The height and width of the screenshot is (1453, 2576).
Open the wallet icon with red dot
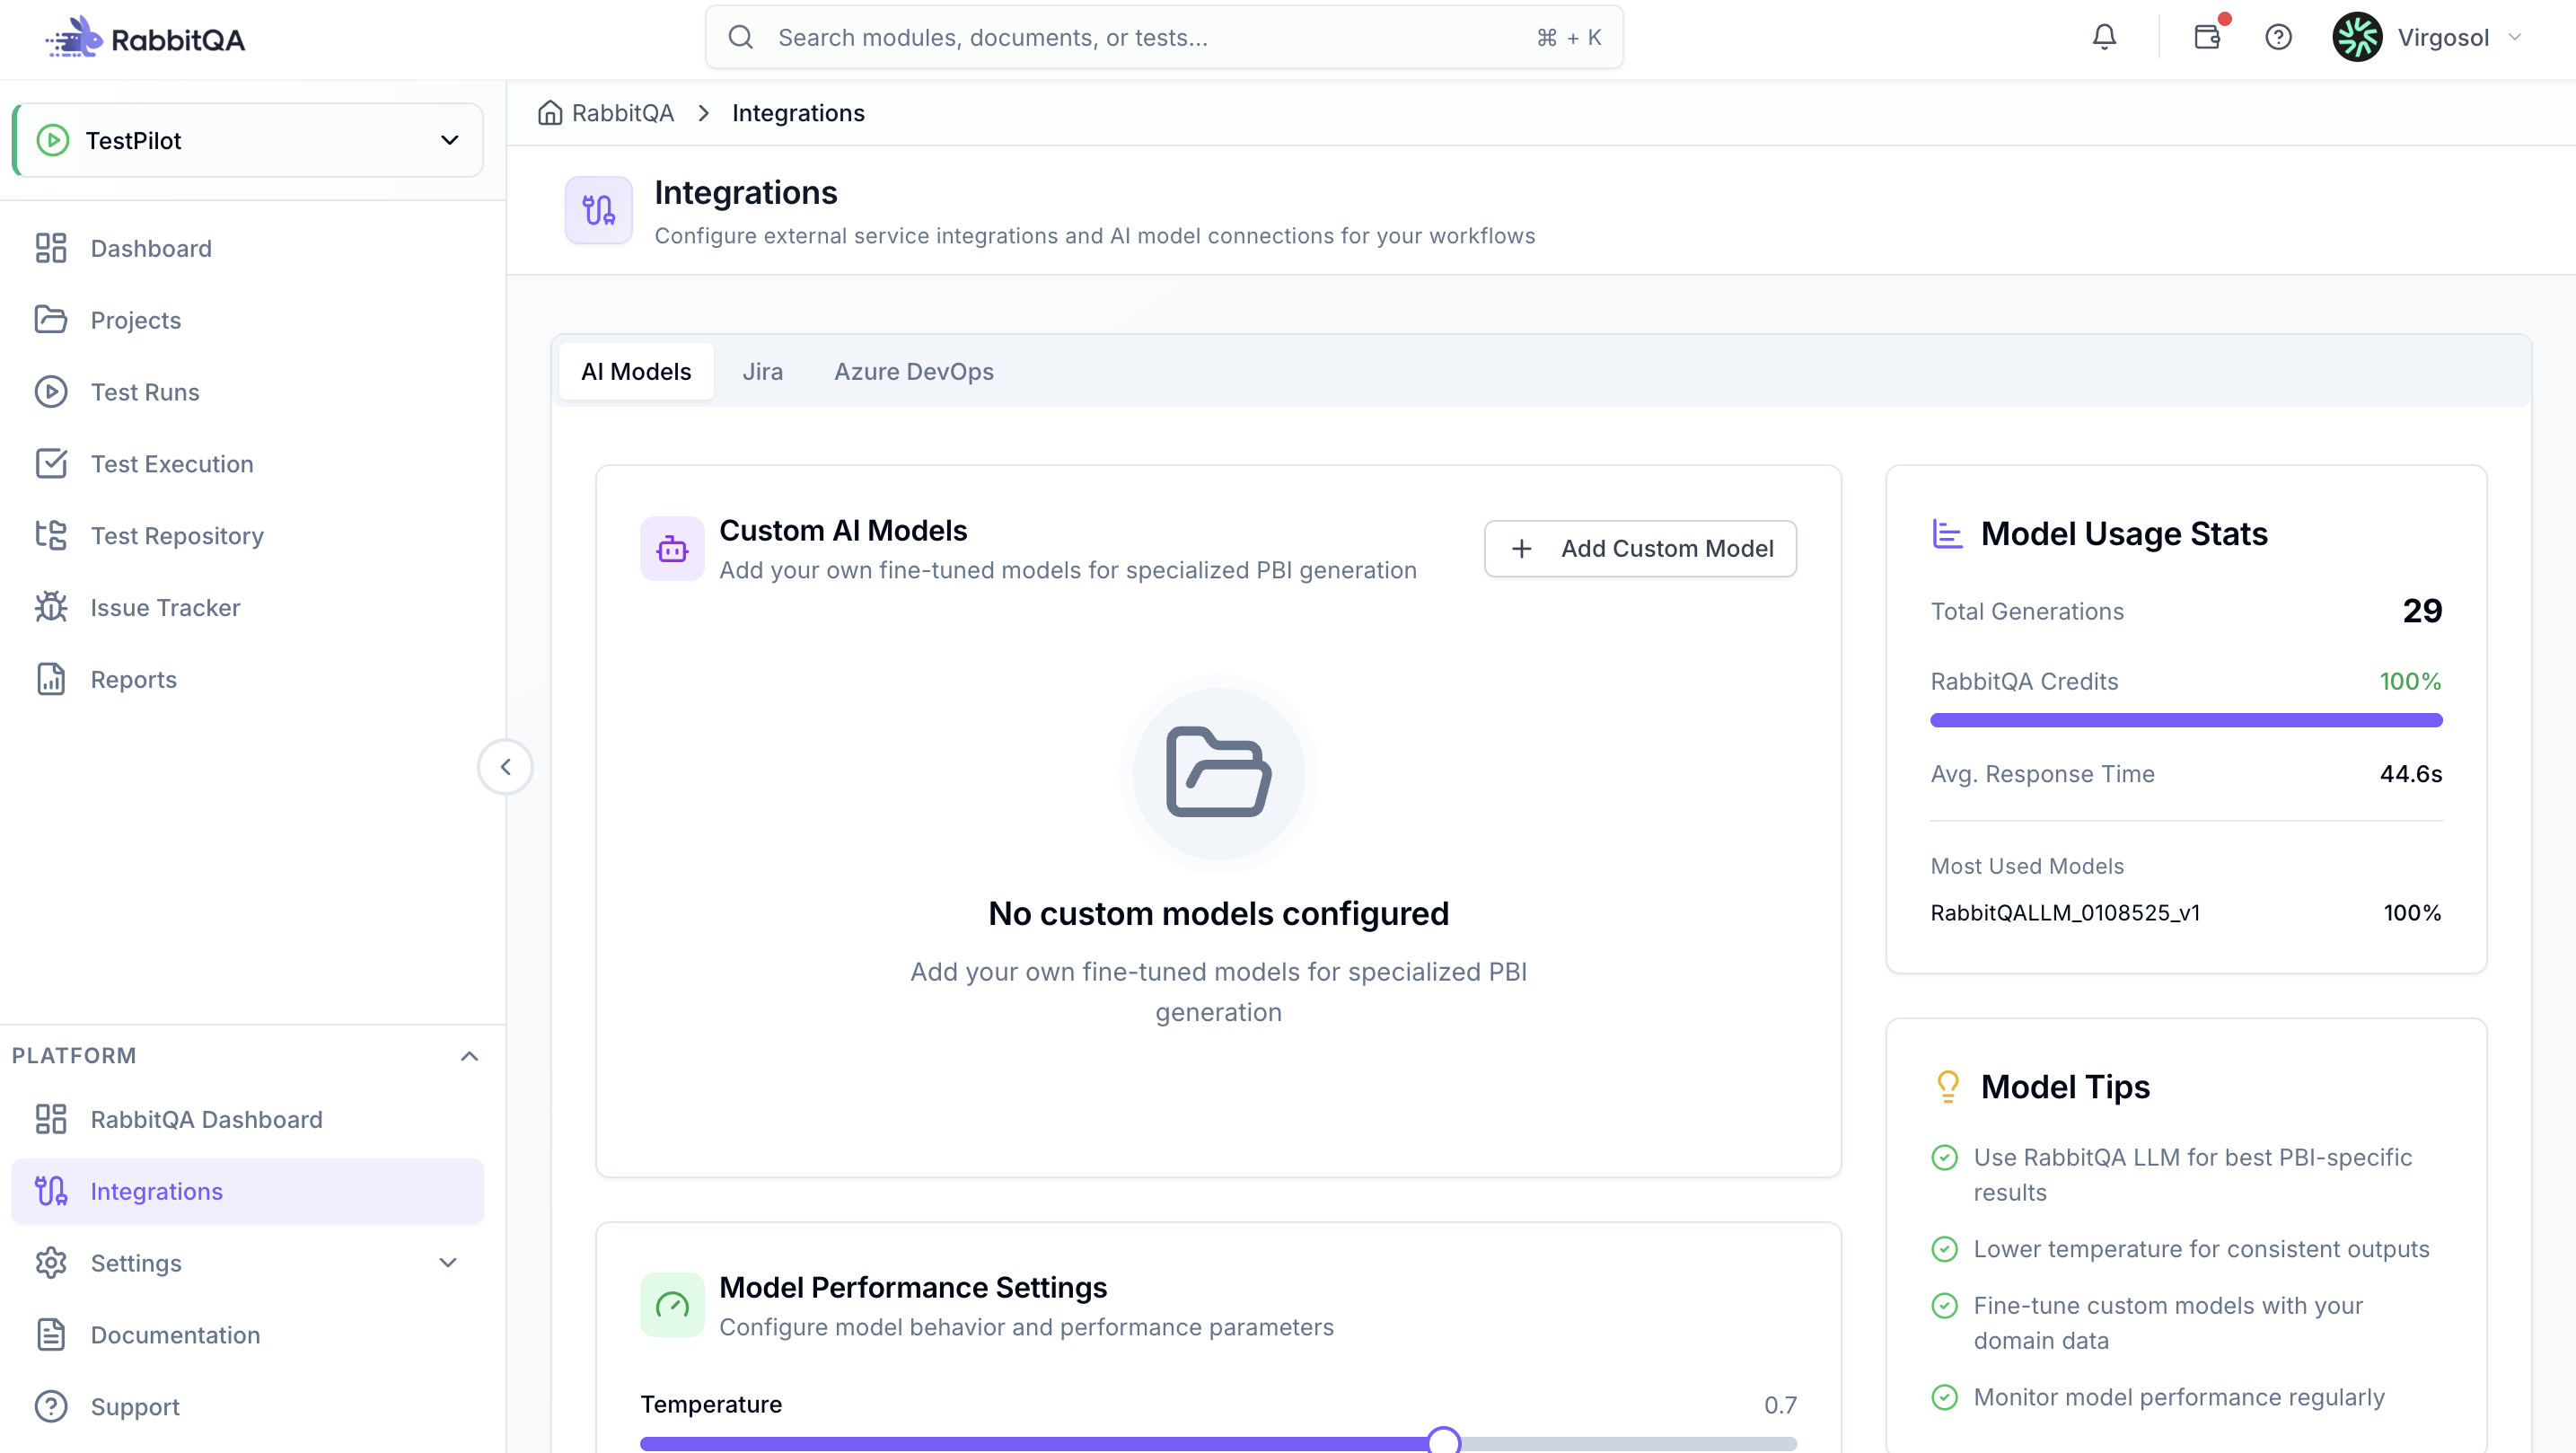pyautogui.click(x=2207, y=37)
